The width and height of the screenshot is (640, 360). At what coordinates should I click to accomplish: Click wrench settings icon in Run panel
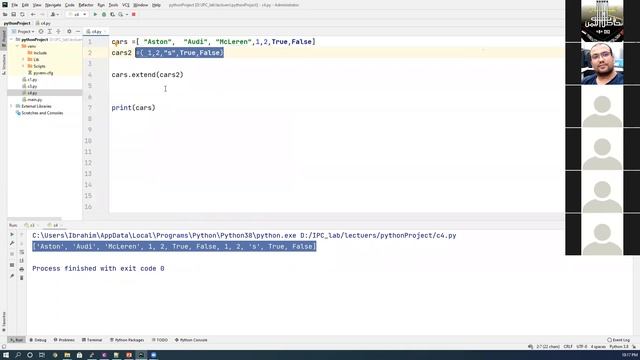click(x=12, y=243)
